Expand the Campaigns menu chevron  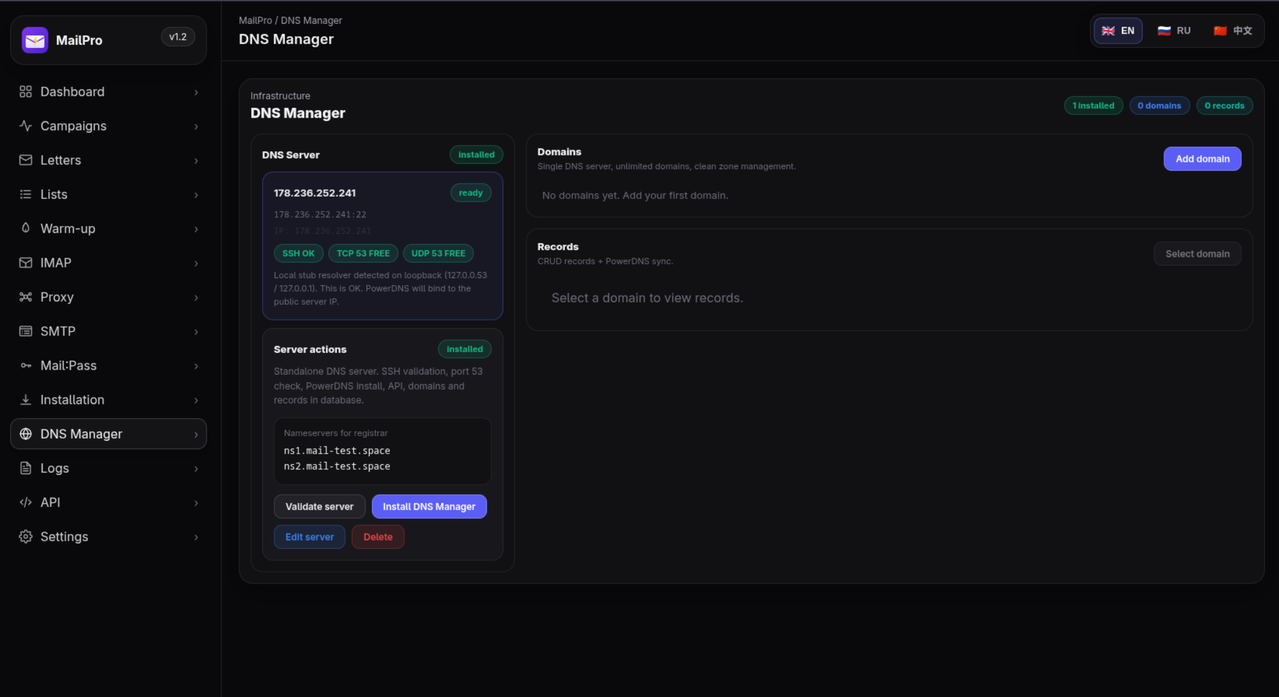pyautogui.click(x=196, y=126)
